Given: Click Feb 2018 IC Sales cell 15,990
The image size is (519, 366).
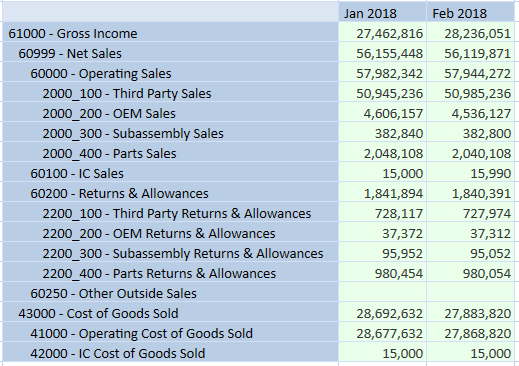Looking at the screenshot, I should pyautogui.click(x=471, y=172).
